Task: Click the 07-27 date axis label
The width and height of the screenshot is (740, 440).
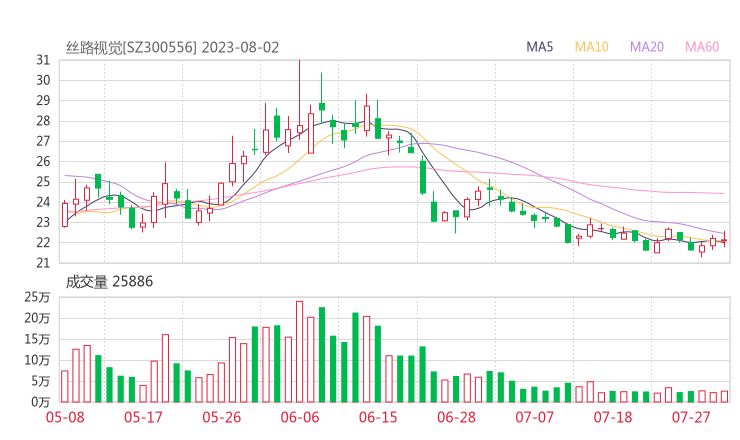Action: 691,417
